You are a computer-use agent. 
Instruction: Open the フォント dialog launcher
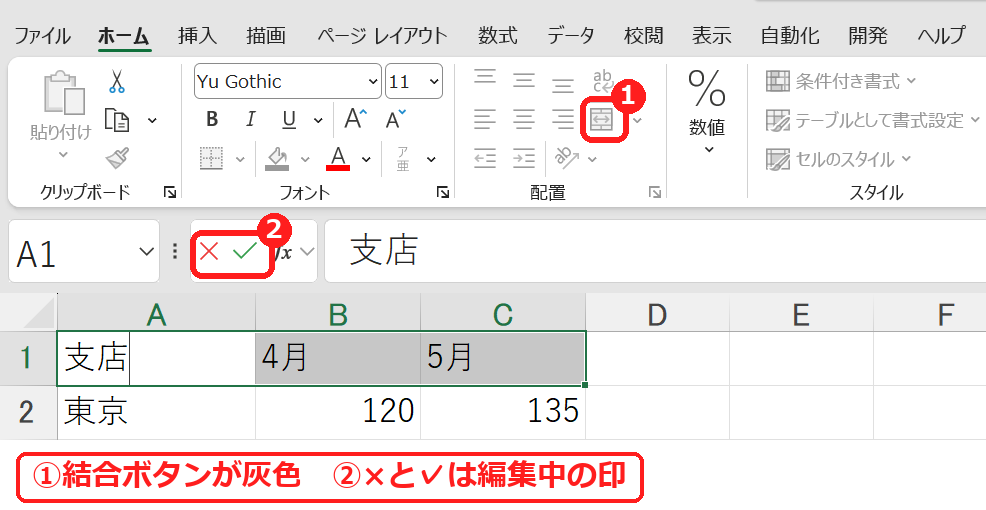[x=443, y=193]
